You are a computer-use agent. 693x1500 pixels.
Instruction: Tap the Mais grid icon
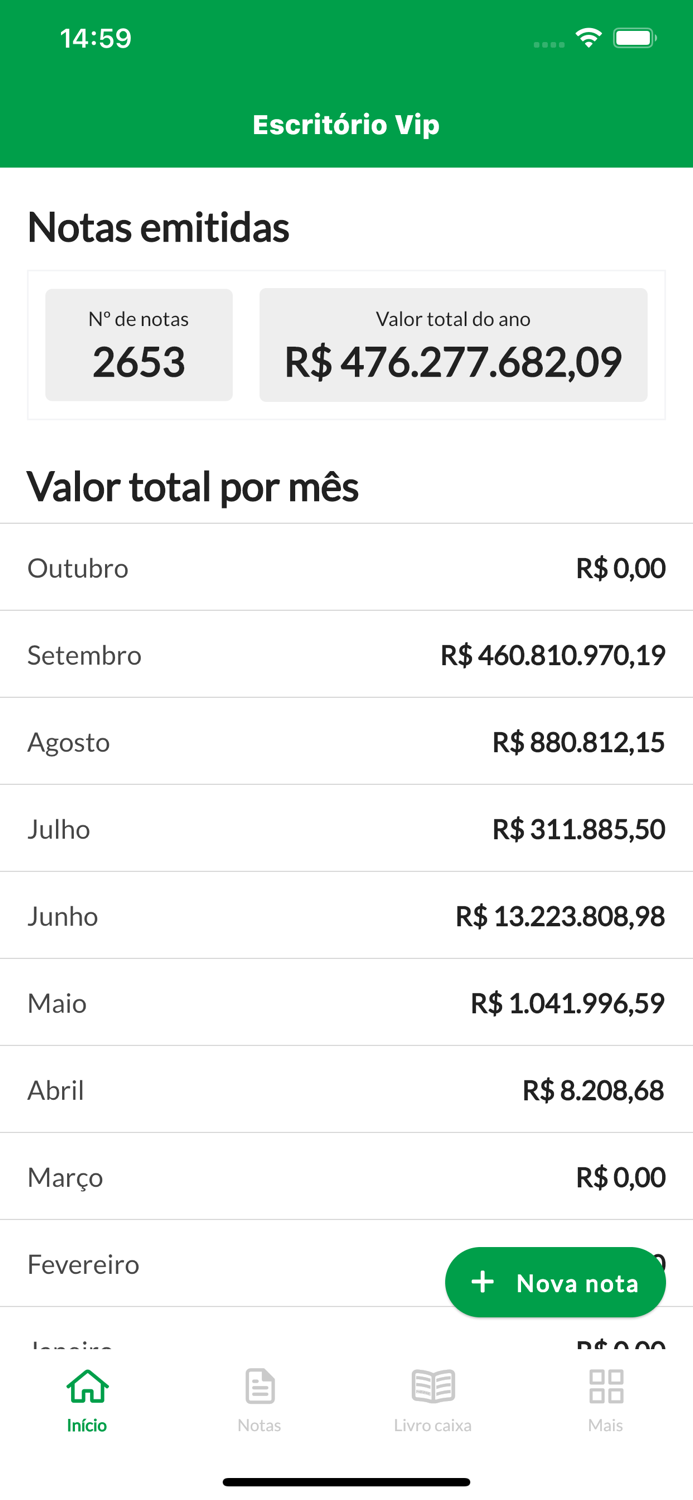pos(605,1386)
